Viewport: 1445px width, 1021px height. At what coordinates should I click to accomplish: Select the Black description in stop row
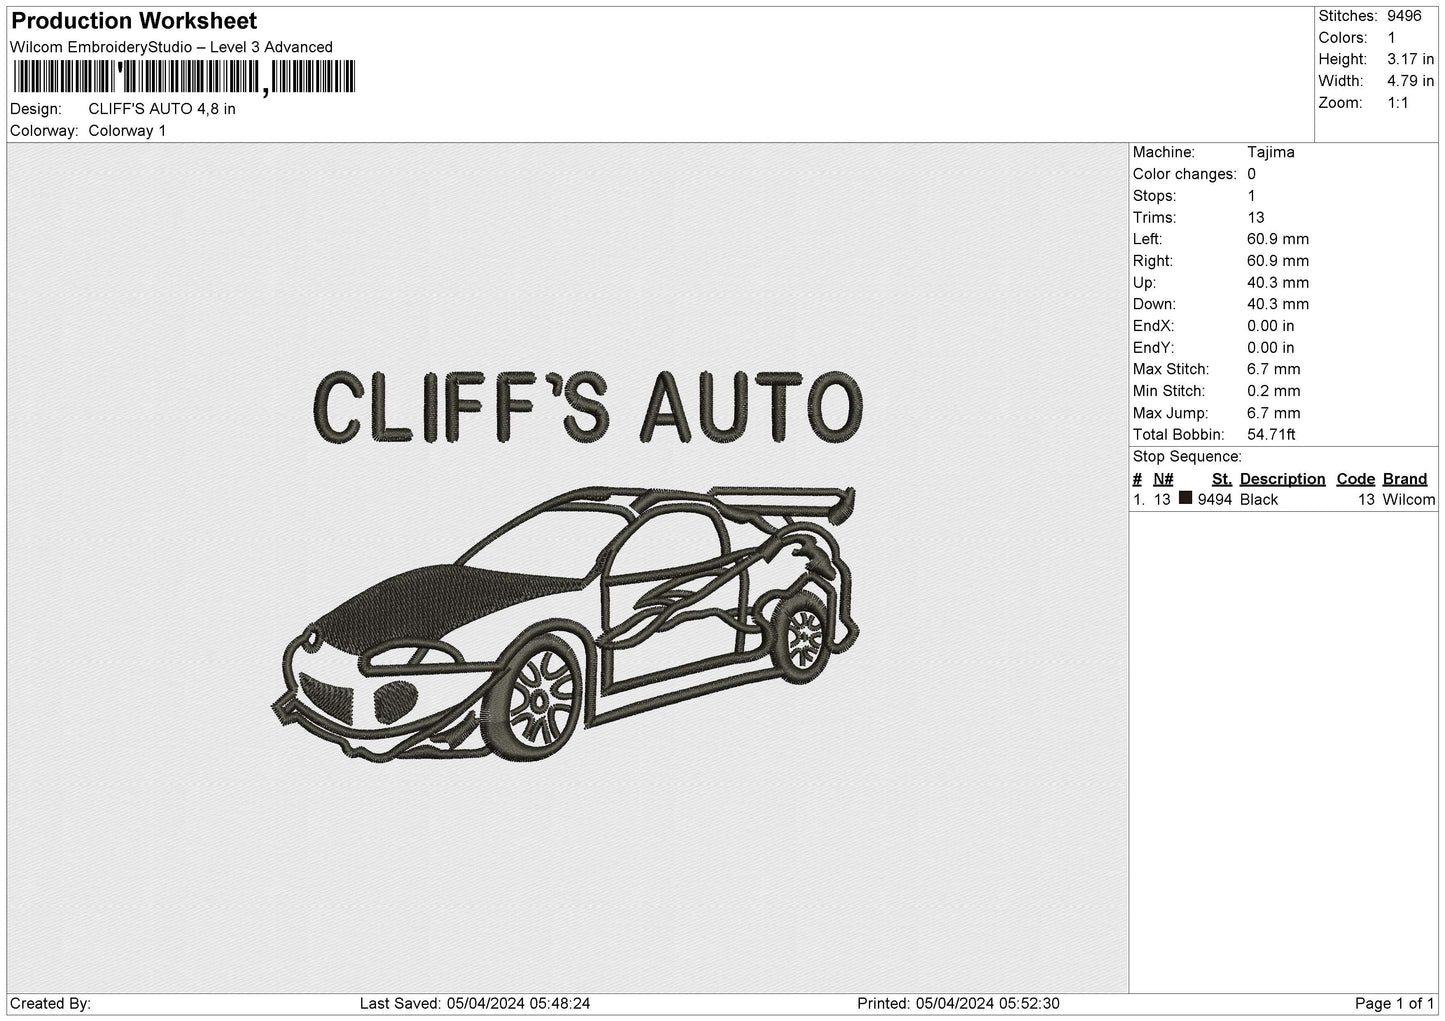tap(1259, 500)
